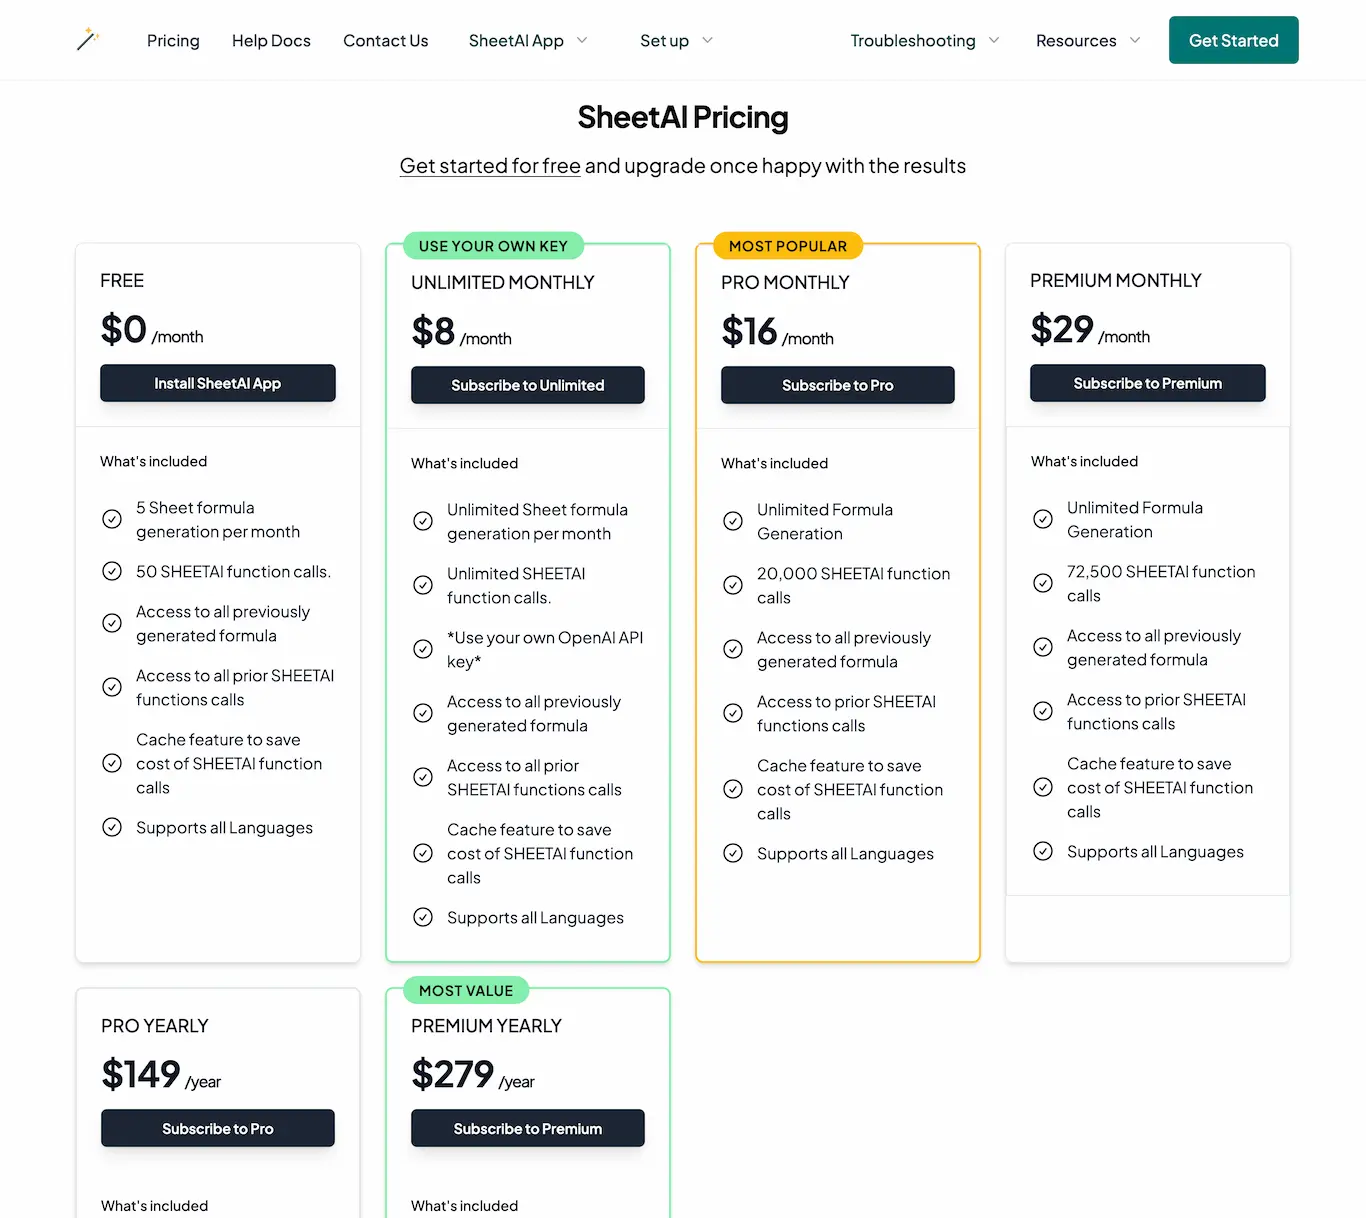The image size is (1366, 1218).
Task: Click the MOST POPULAR badge on Pro Monthly
Action: (786, 246)
